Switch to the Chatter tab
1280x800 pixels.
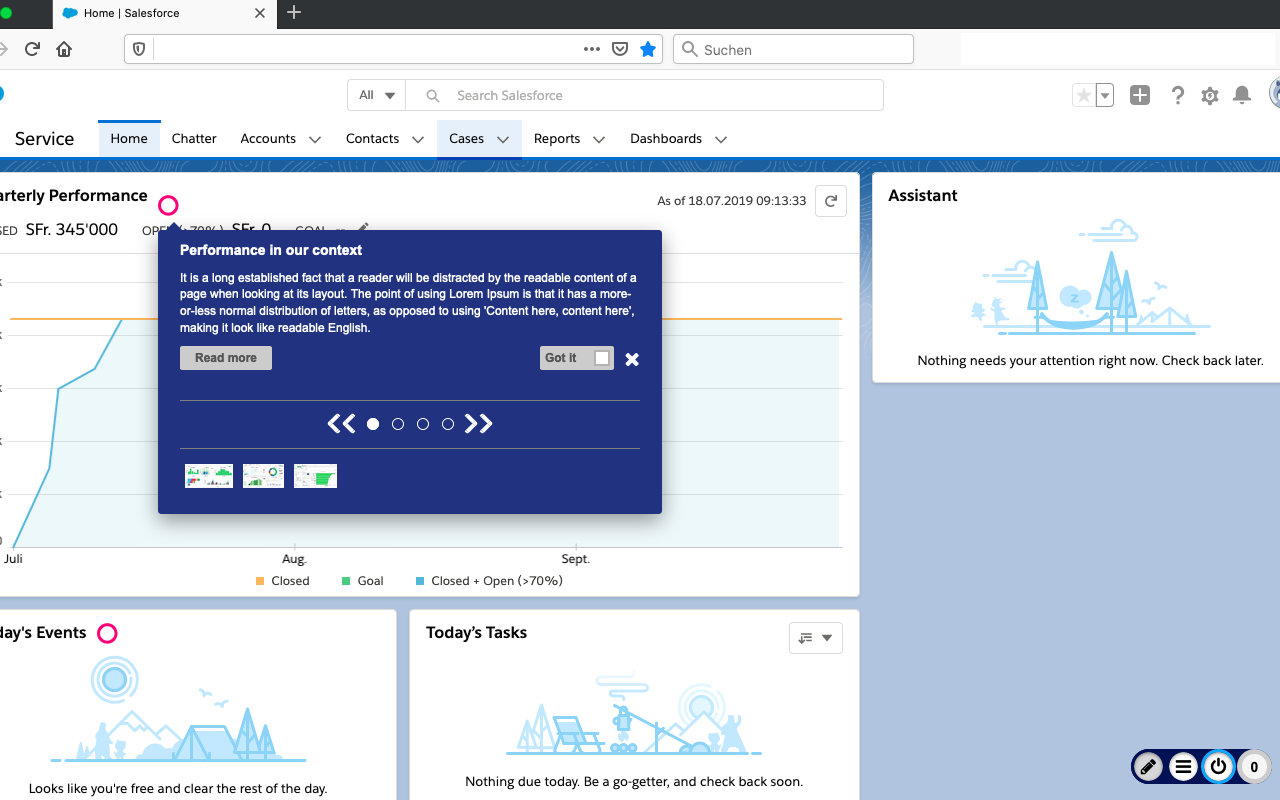(194, 139)
